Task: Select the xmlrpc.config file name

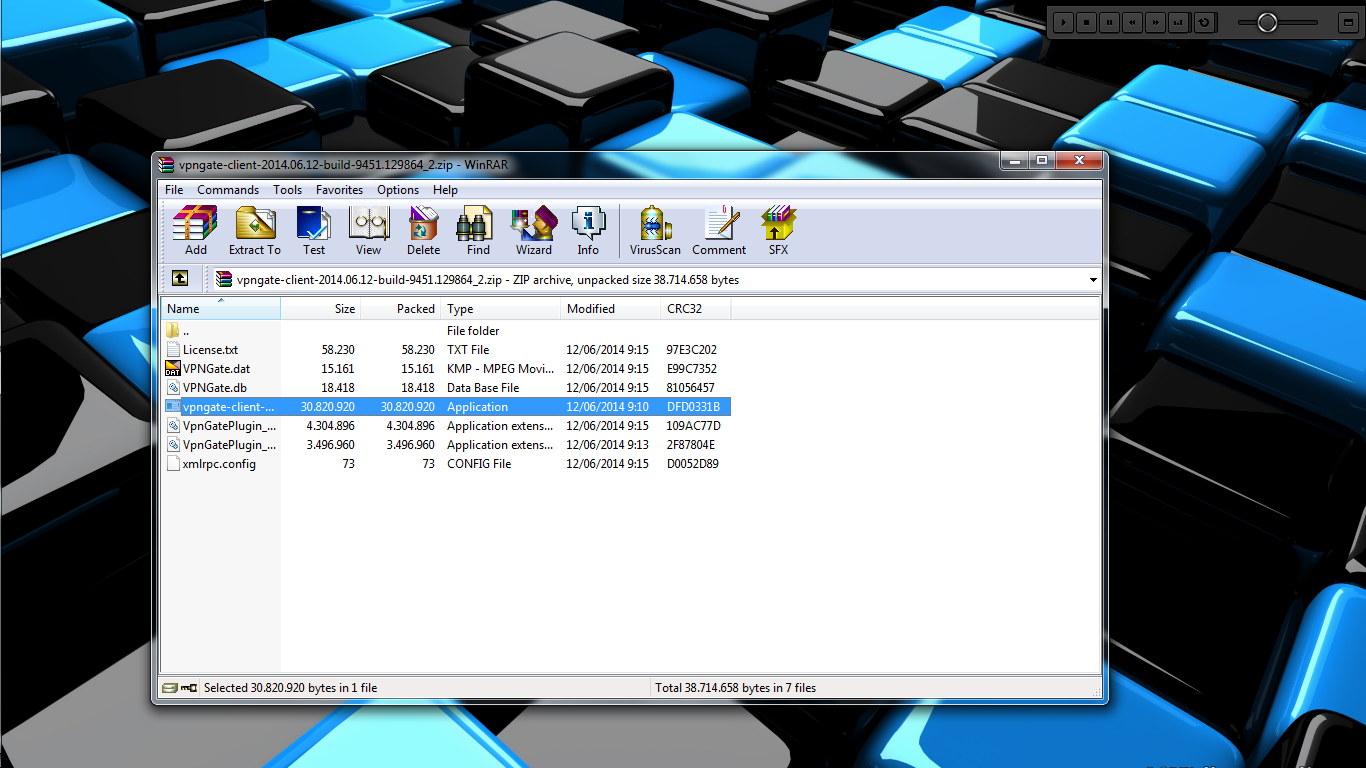Action: (x=219, y=464)
